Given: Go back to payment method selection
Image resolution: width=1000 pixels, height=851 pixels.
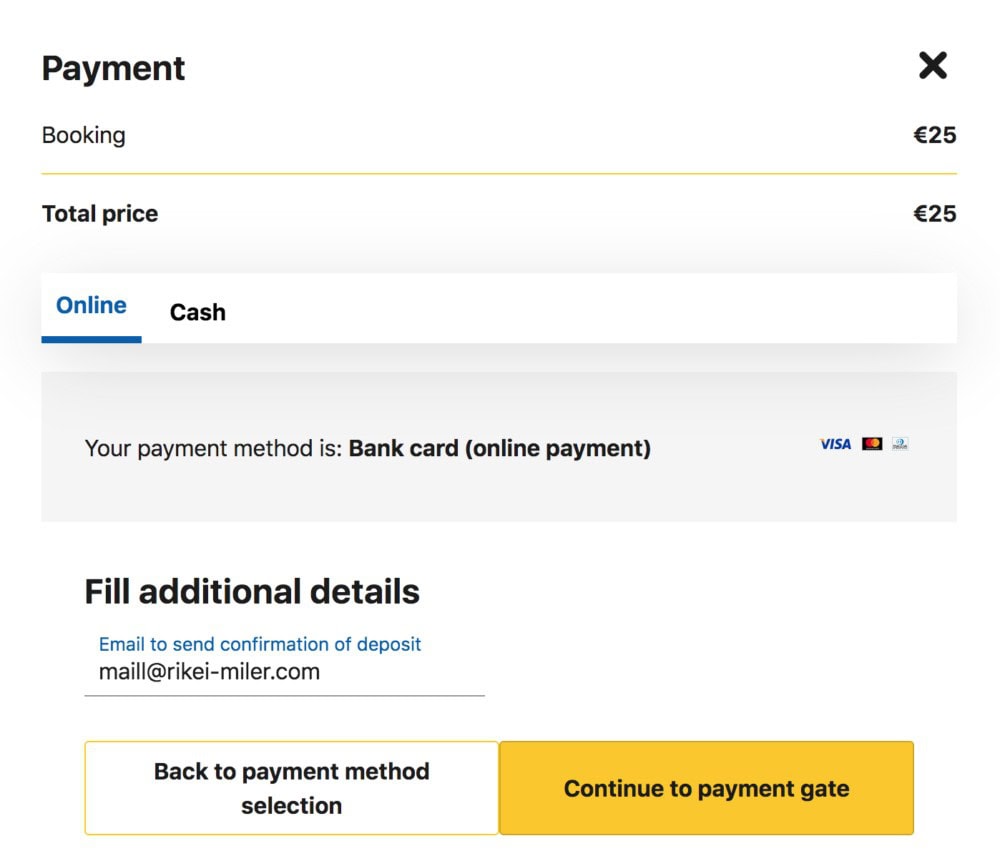Looking at the screenshot, I should coord(291,788).
